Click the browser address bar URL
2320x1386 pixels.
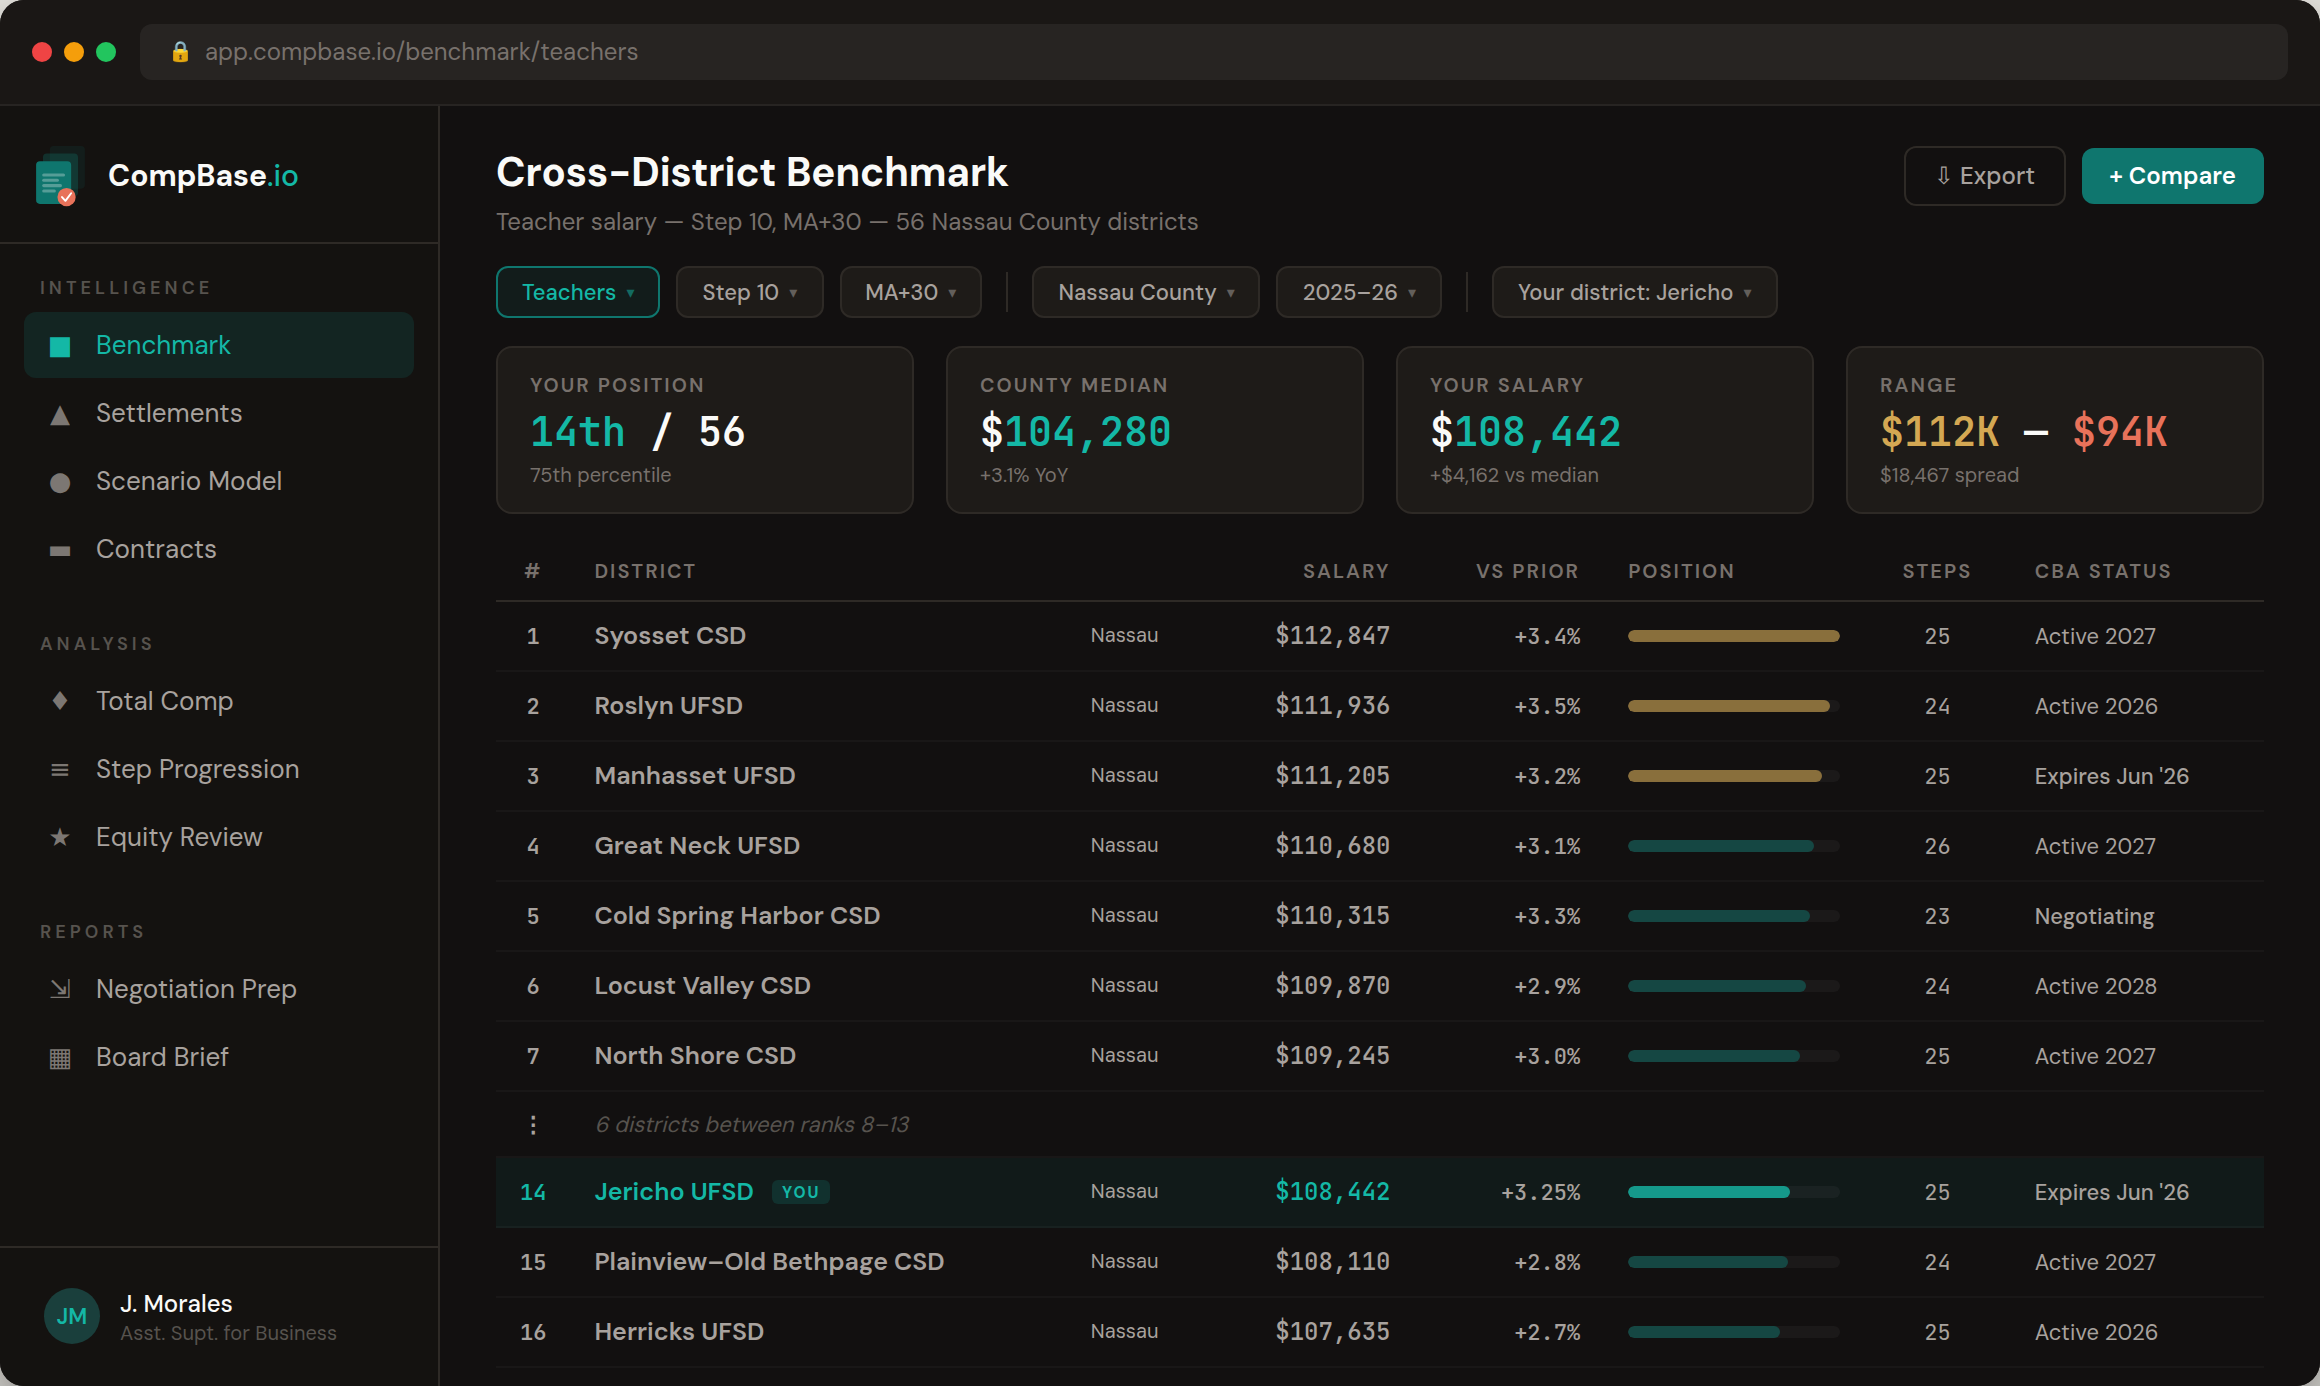click(x=421, y=52)
